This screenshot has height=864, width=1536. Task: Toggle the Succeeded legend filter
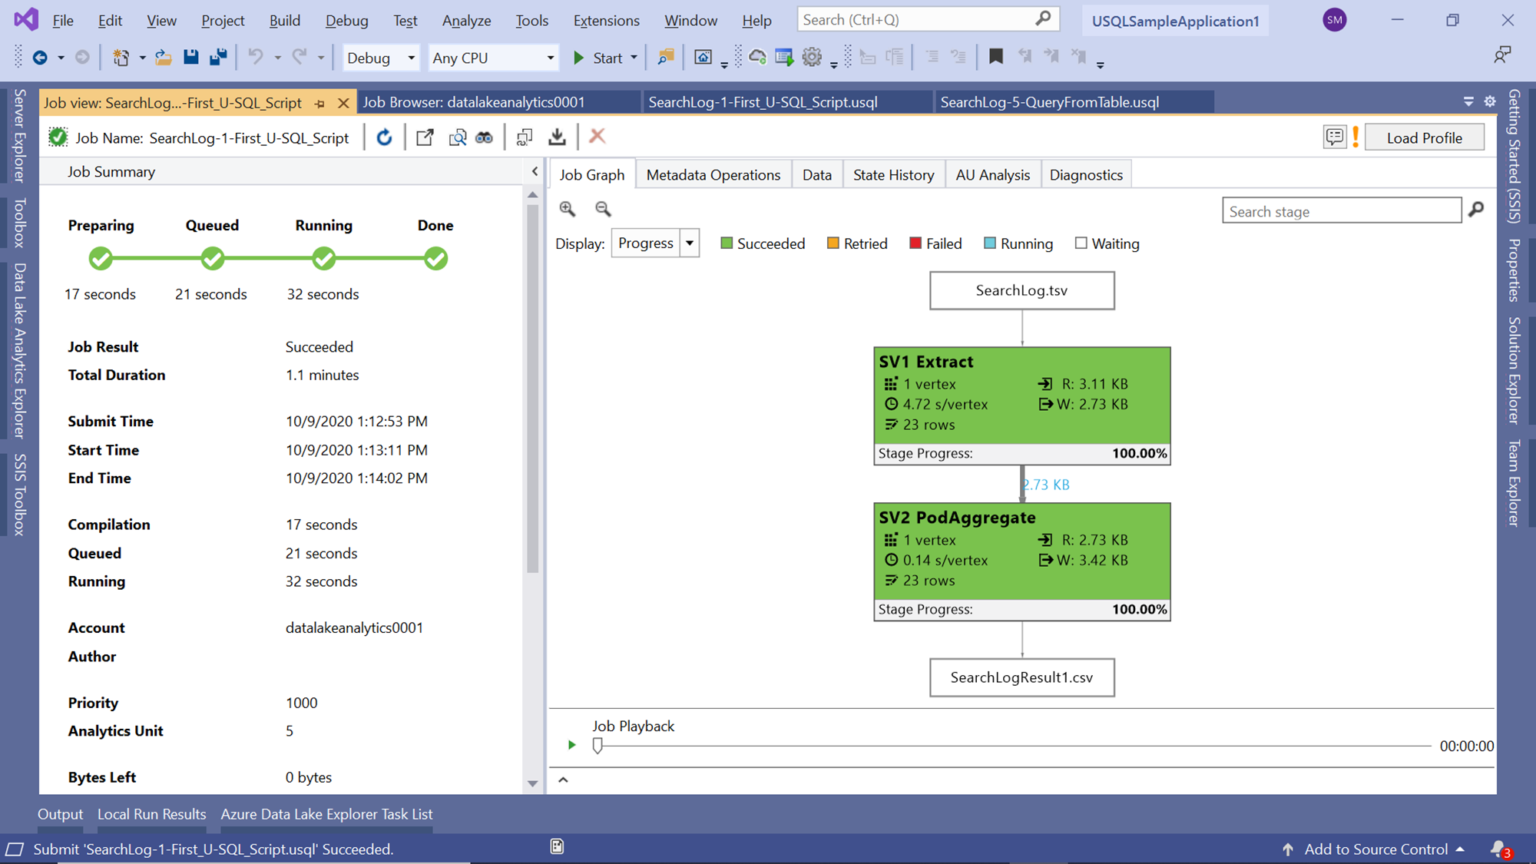click(726, 243)
